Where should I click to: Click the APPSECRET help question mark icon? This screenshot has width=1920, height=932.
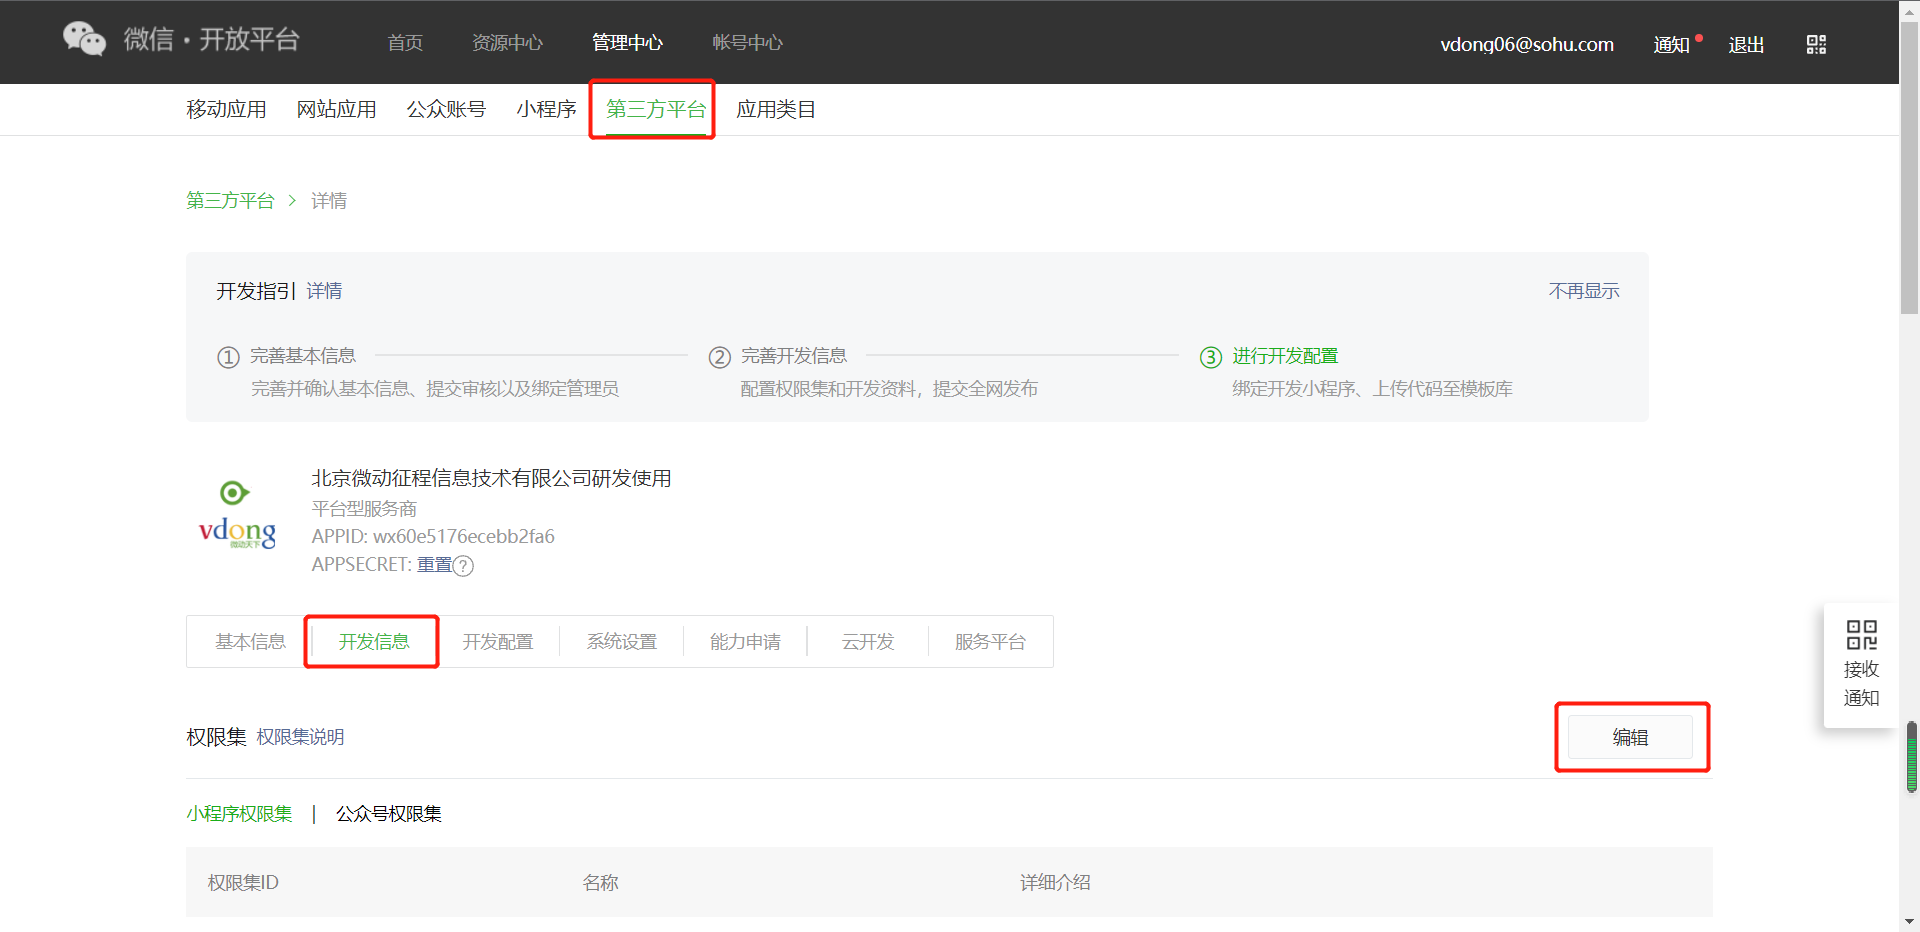click(463, 566)
